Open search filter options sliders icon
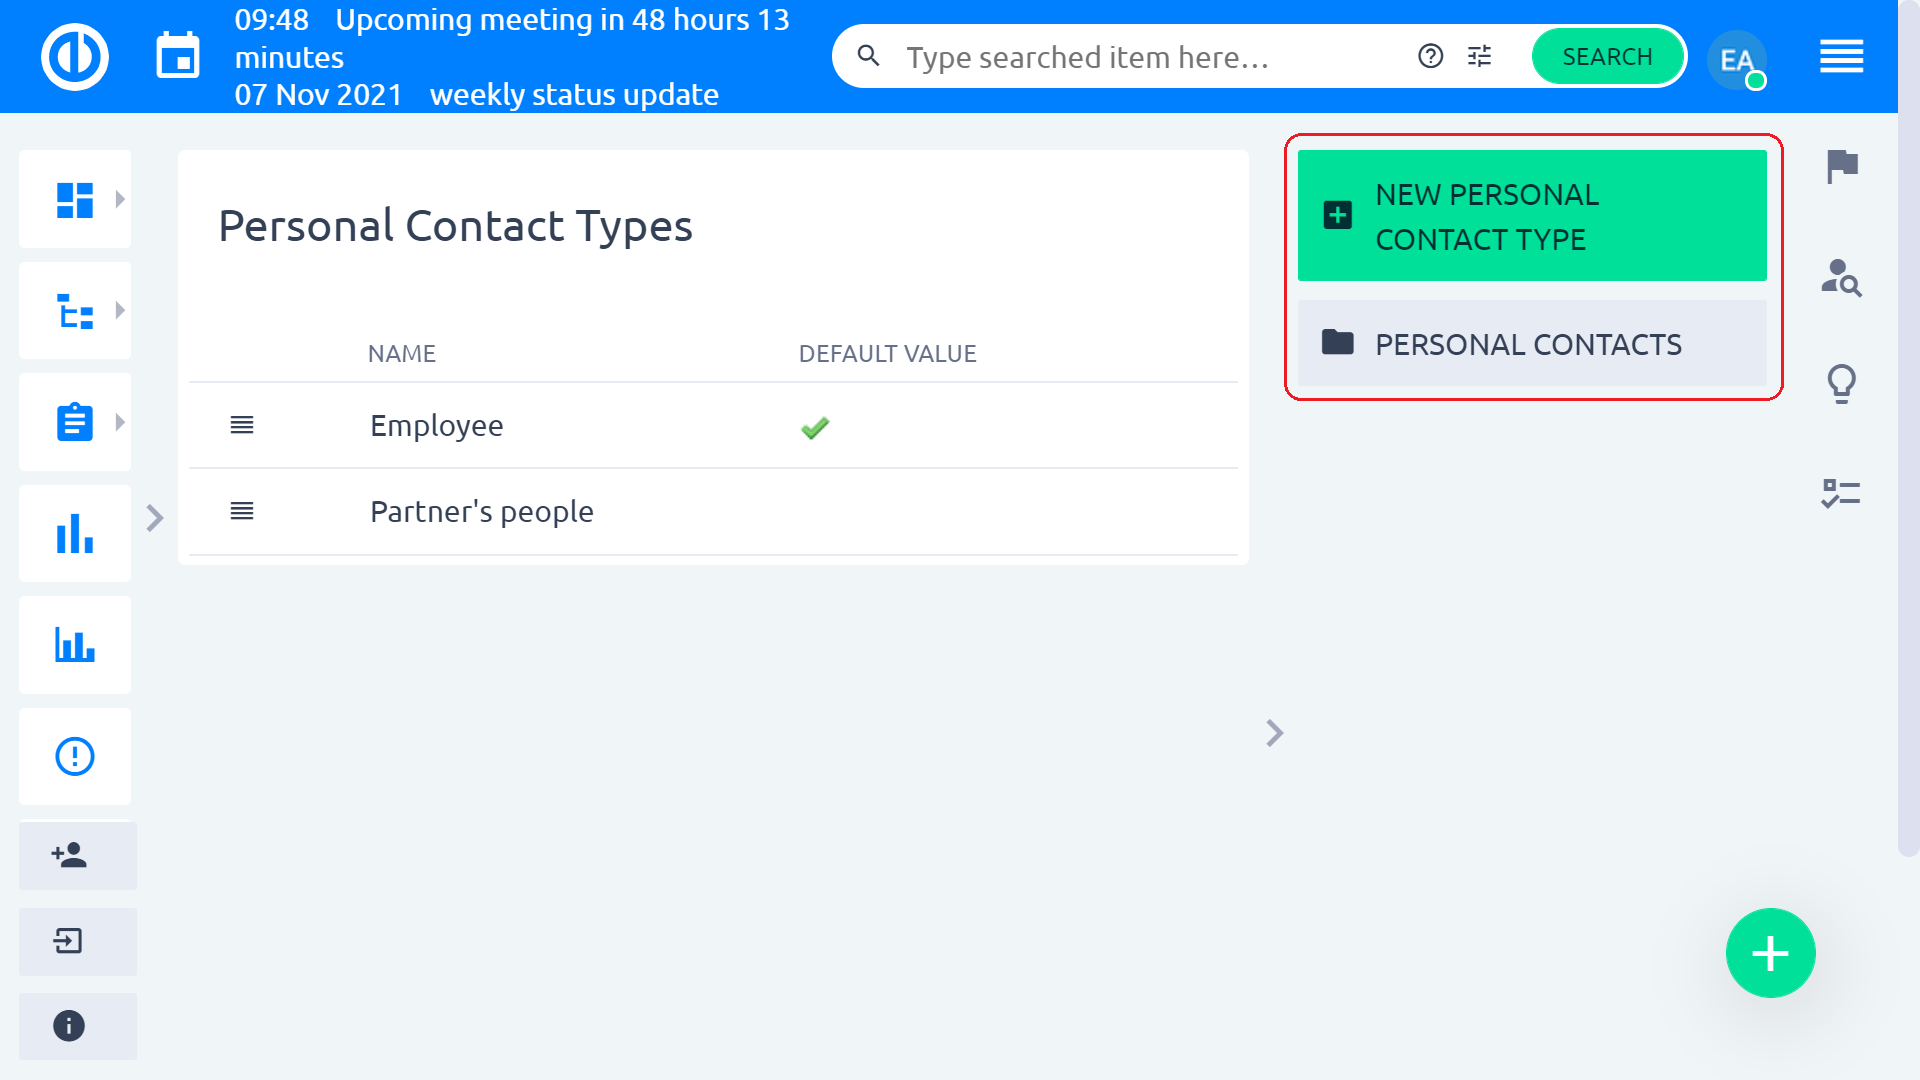This screenshot has width=1920, height=1080. coord(1479,56)
